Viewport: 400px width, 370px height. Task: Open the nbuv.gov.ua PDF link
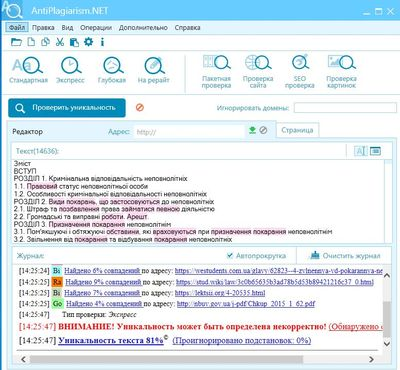(246, 304)
